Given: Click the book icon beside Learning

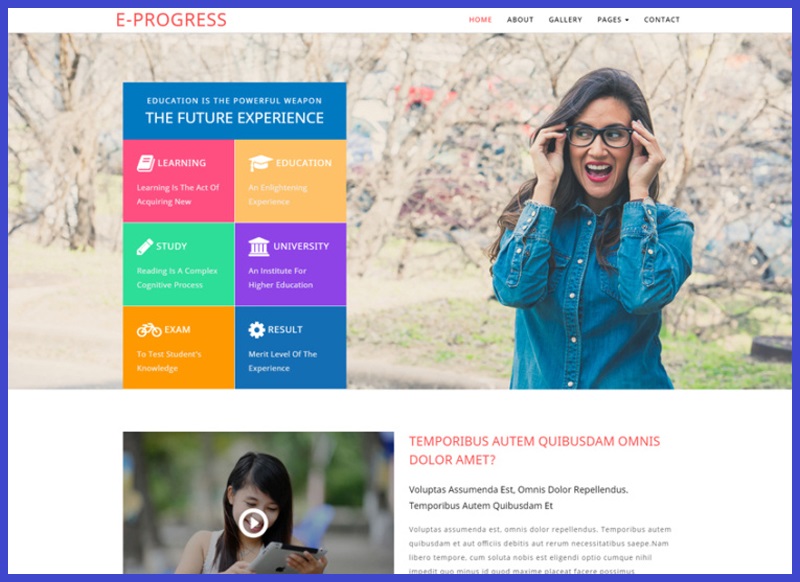Looking at the screenshot, I should click(x=145, y=163).
